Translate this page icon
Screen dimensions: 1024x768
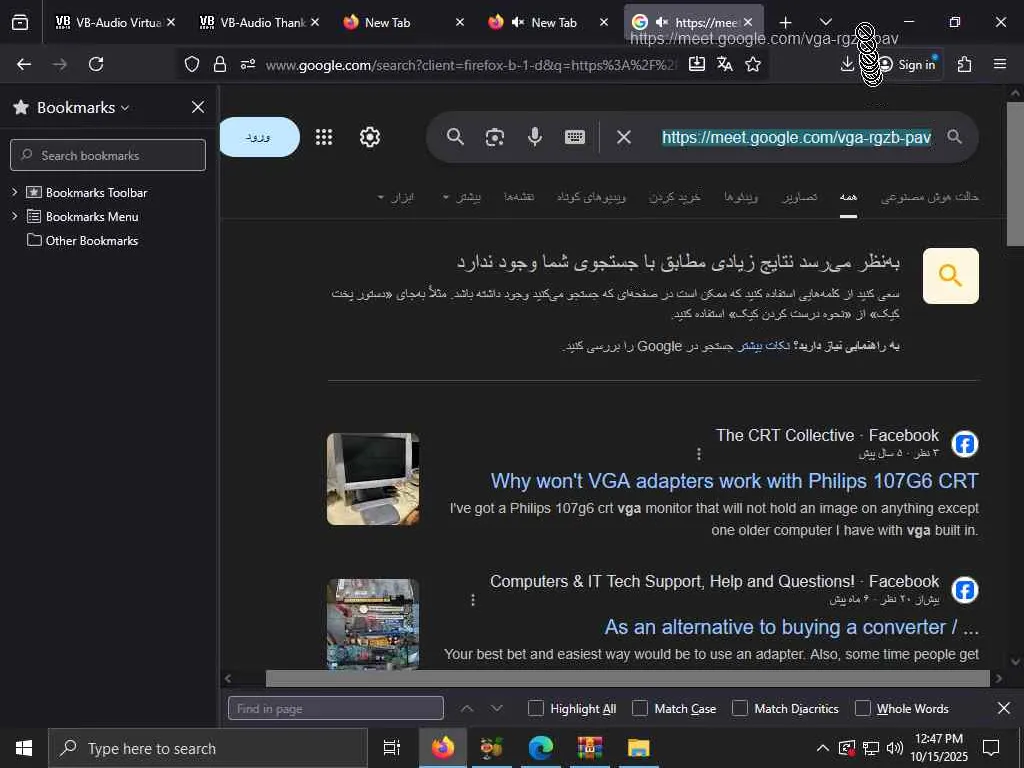pos(724,63)
